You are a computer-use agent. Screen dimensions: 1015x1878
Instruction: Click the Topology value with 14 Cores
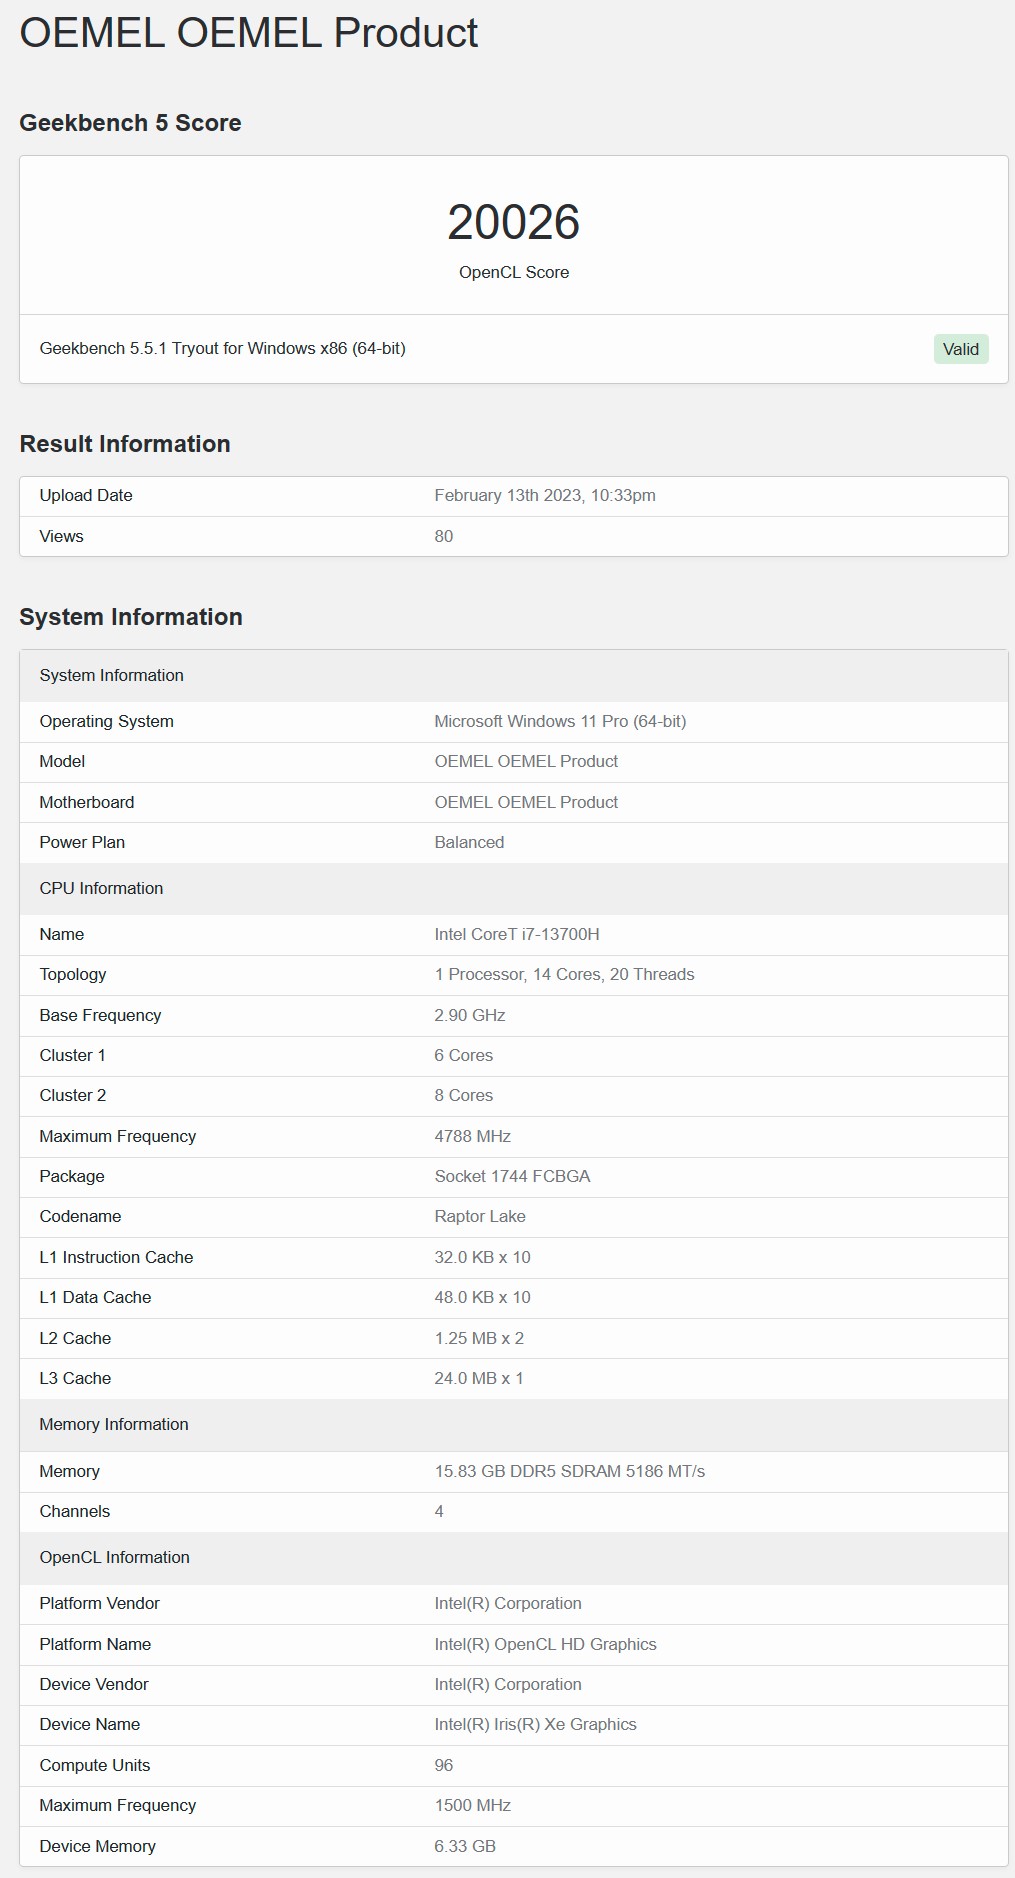[564, 975]
